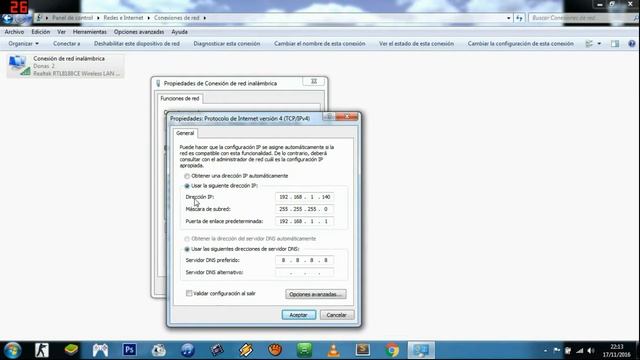Click the Explorer back navigation arrow
Screen dimensions: 640x360
(7, 18)
